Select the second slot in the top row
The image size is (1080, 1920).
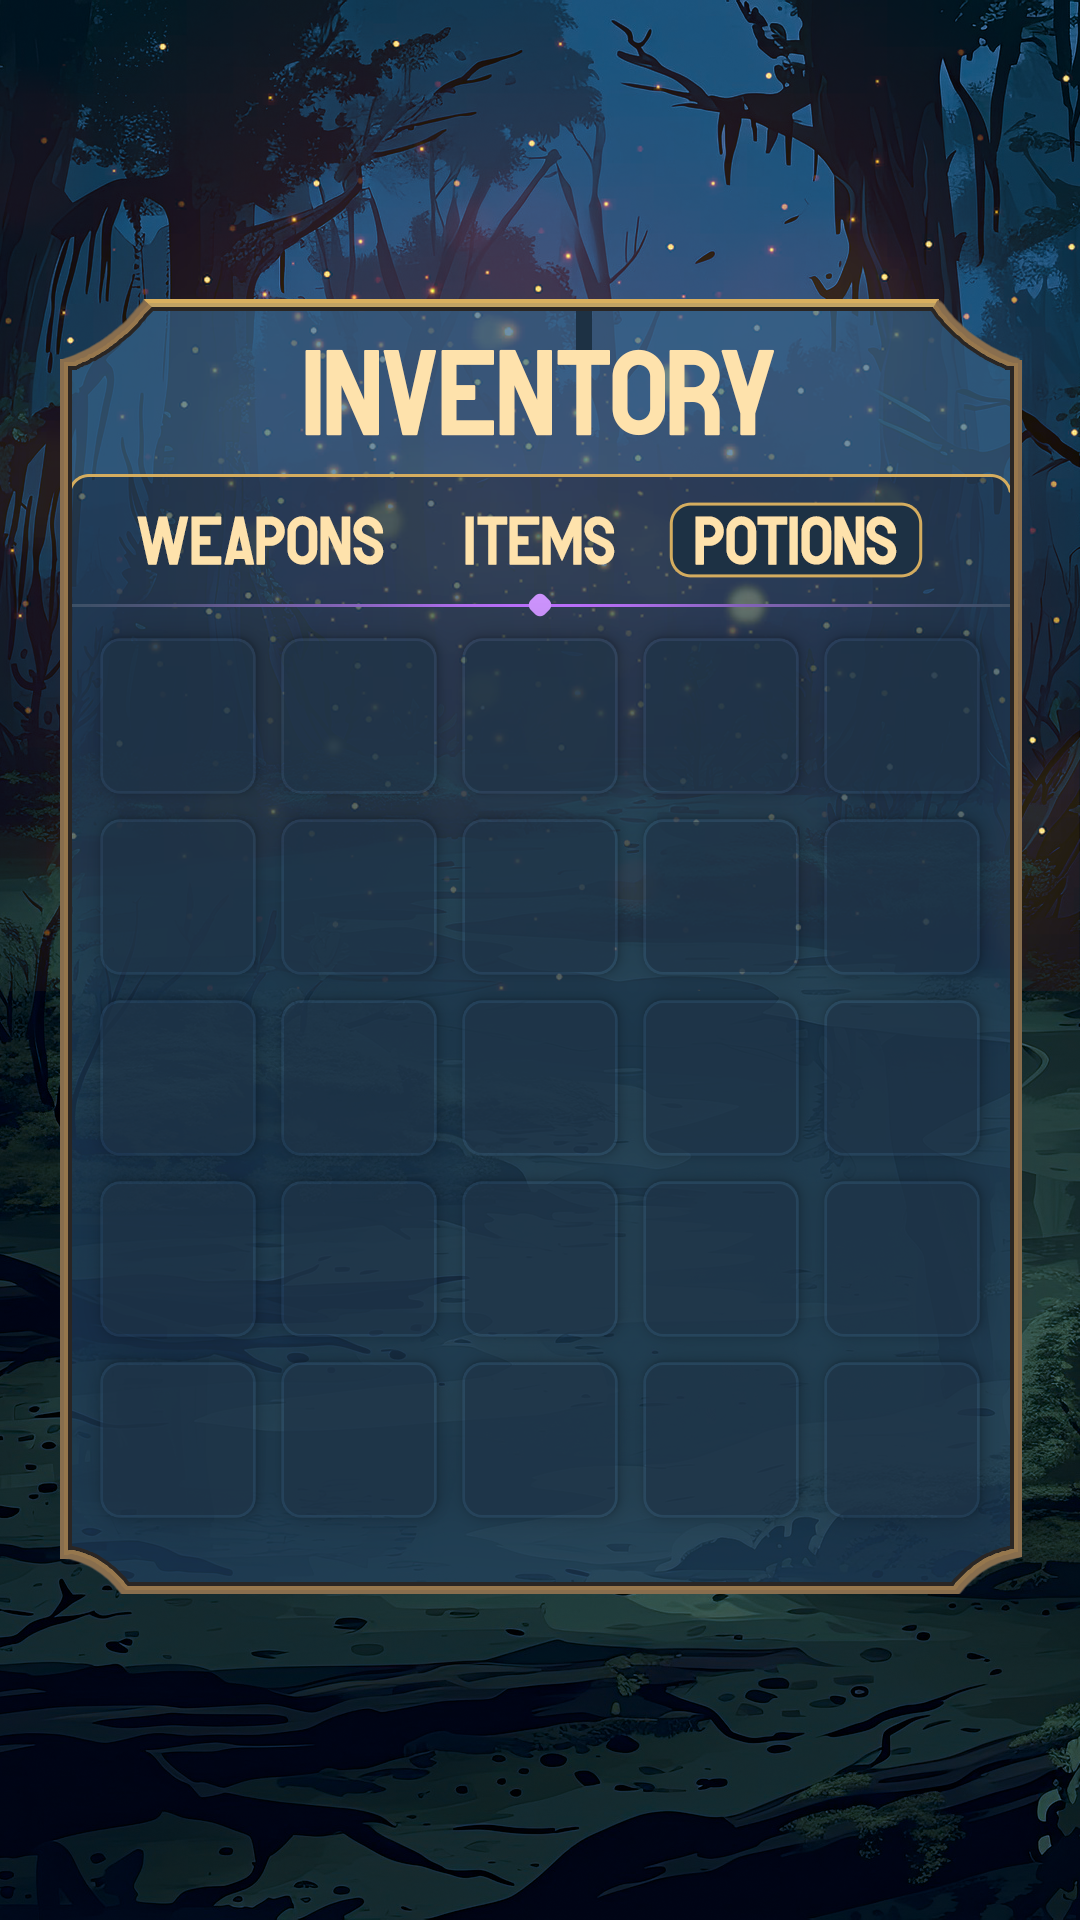click(359, 716)
